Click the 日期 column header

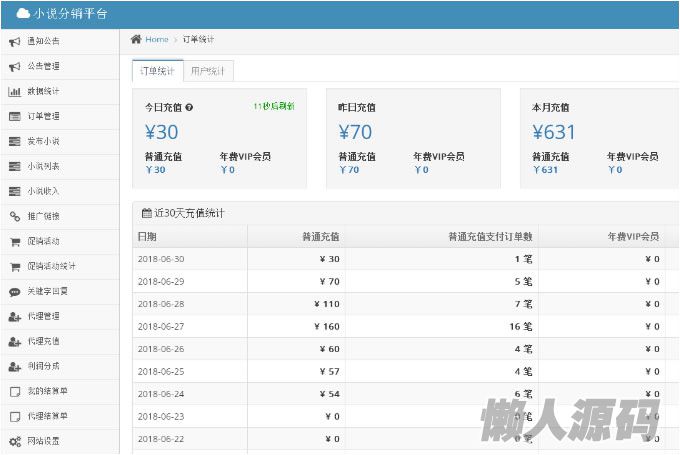[x=147, y=237]
